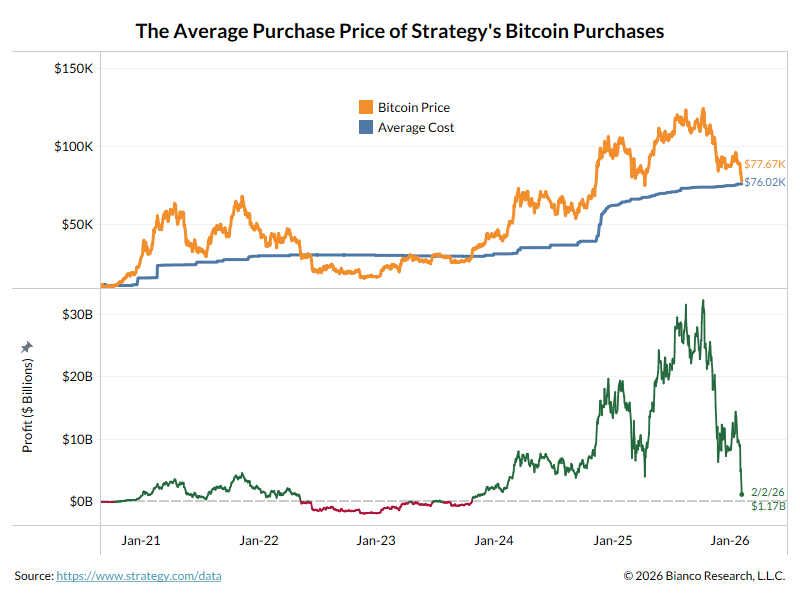This screenshot has width=800, height=600.
Task: Click the $1.17B profit annotation
Action: pos(768,506)
